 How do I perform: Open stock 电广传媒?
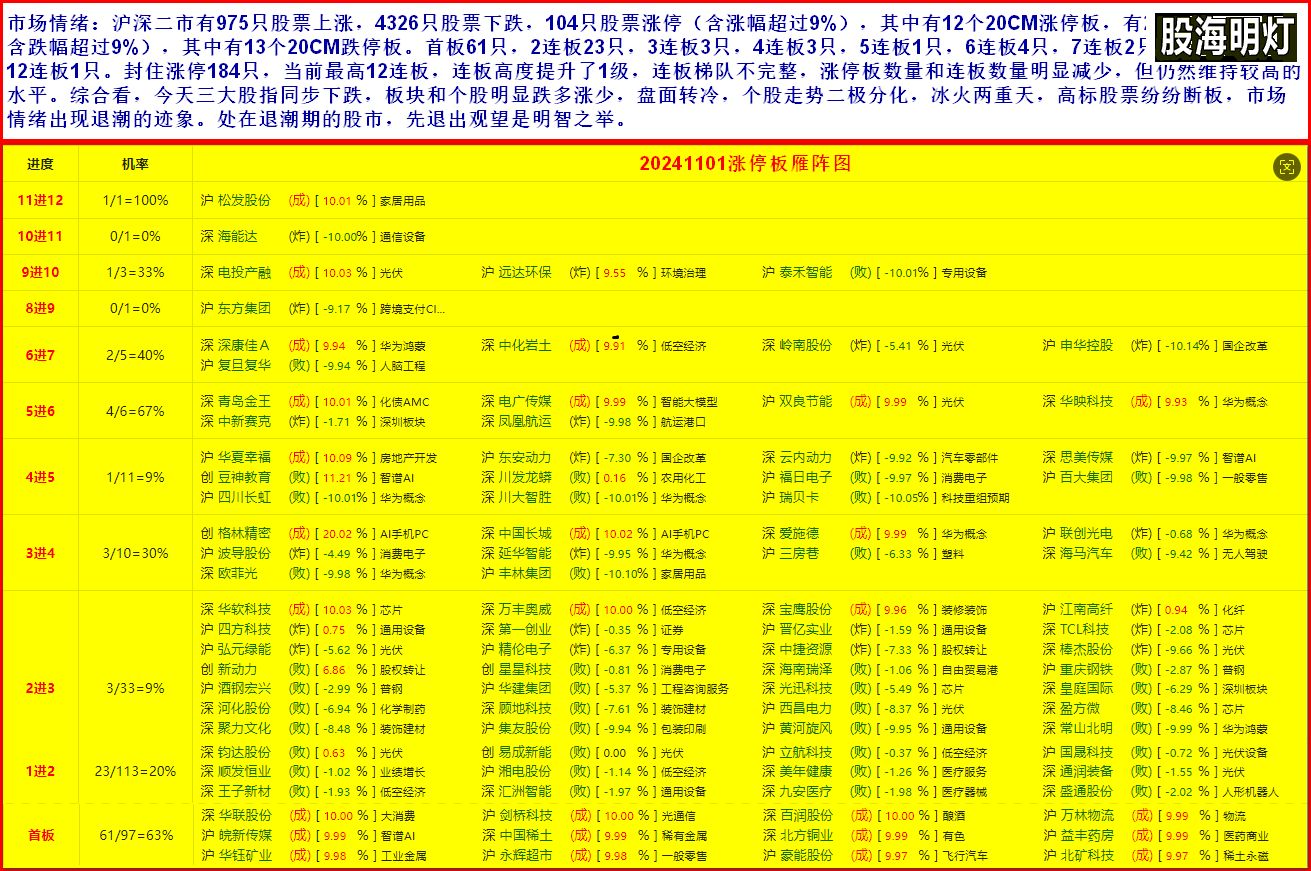pyautogui.click(x=525, y=401)
